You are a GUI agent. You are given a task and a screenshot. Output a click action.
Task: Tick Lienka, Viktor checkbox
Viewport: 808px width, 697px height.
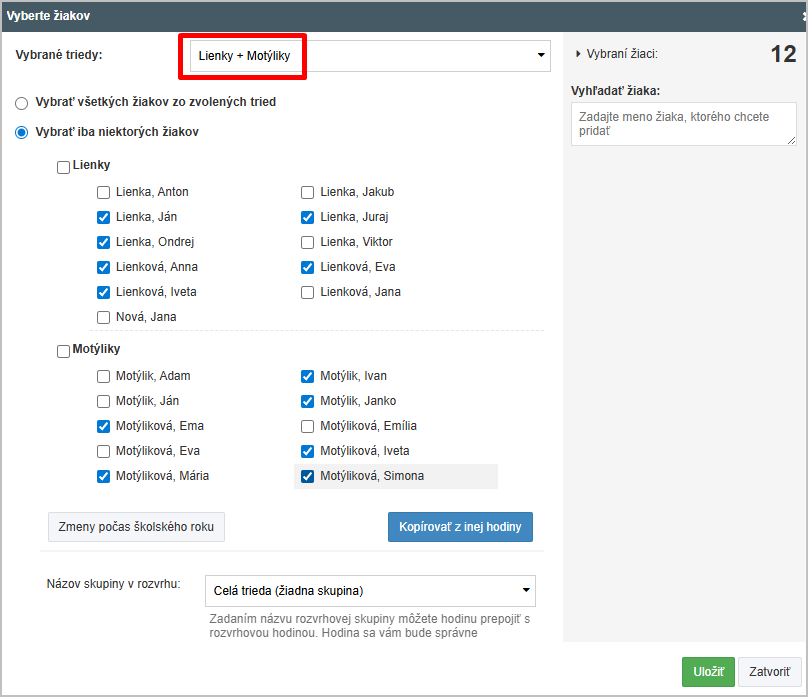tap(308, 242)
